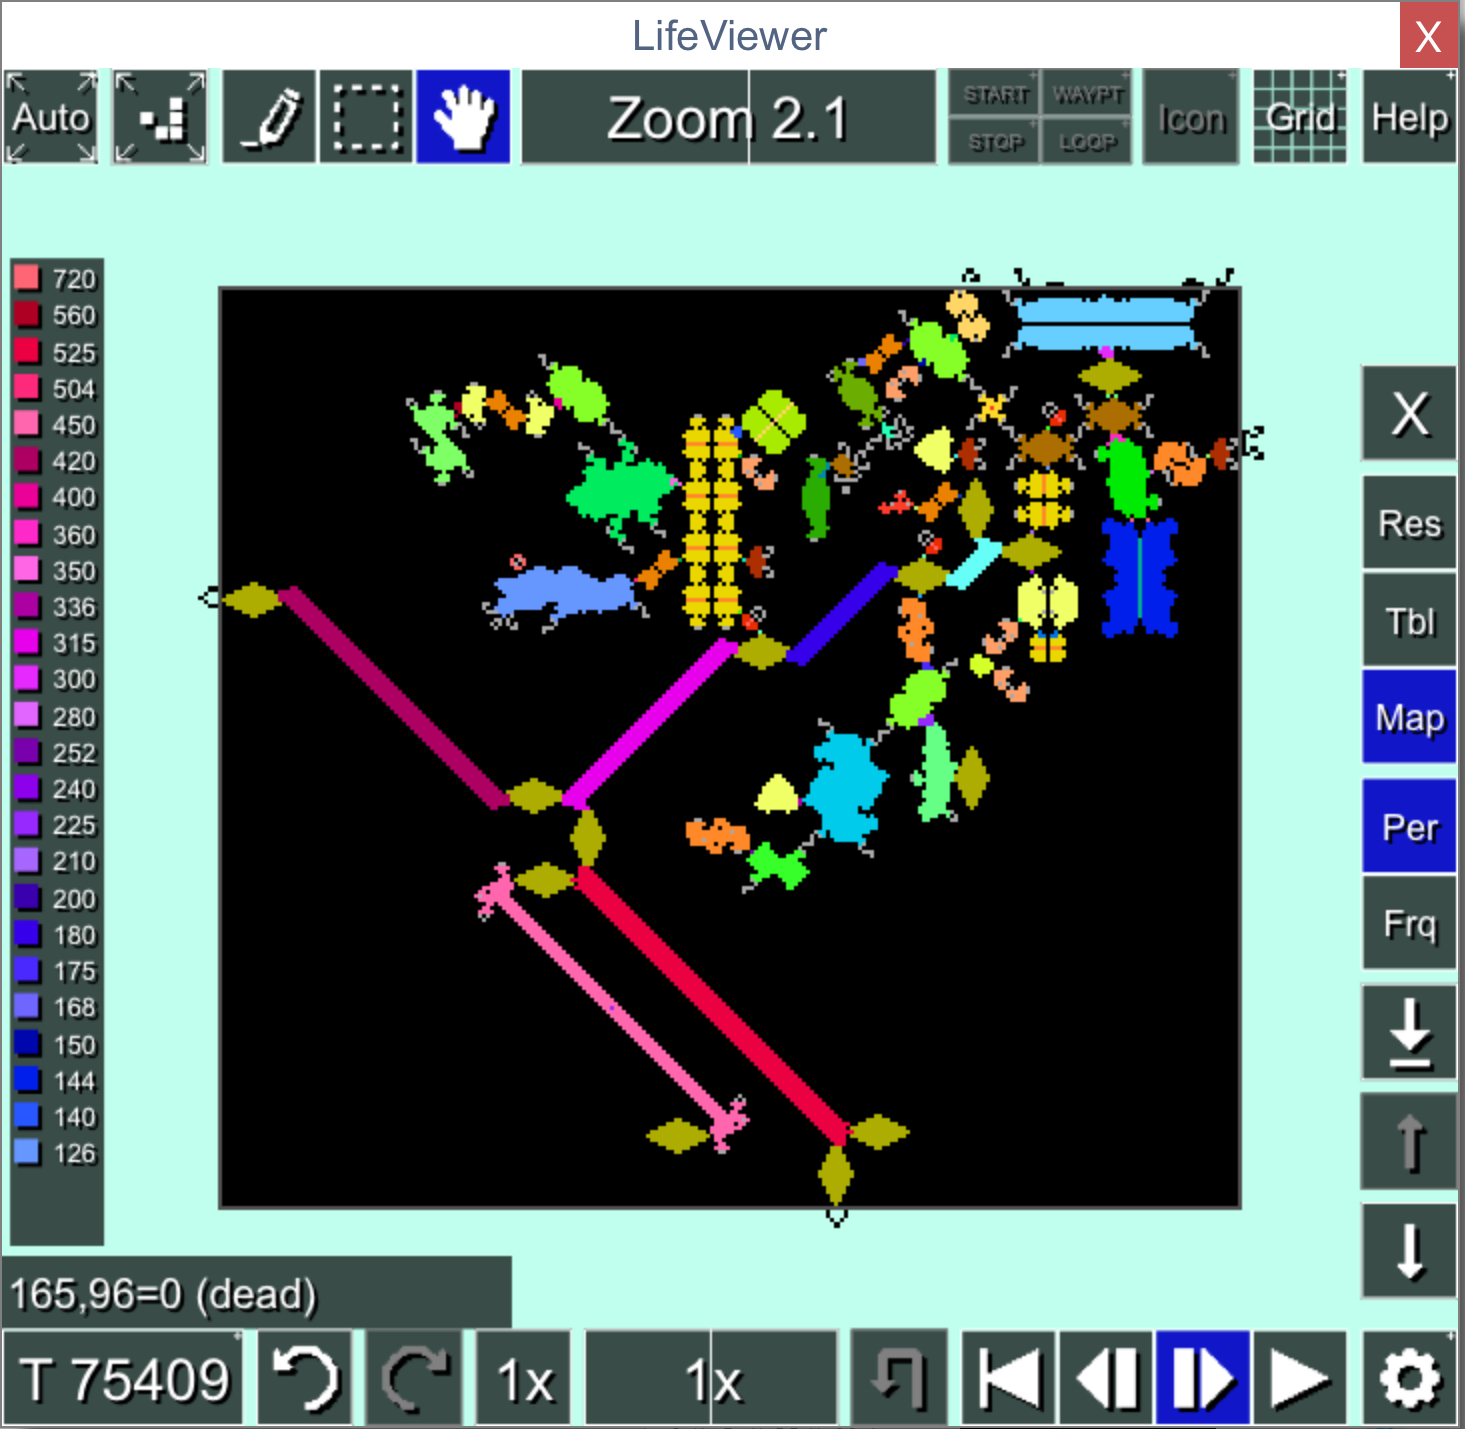
Task: Choose the dashed-rectangle Select tool
Action: [366, 117]
